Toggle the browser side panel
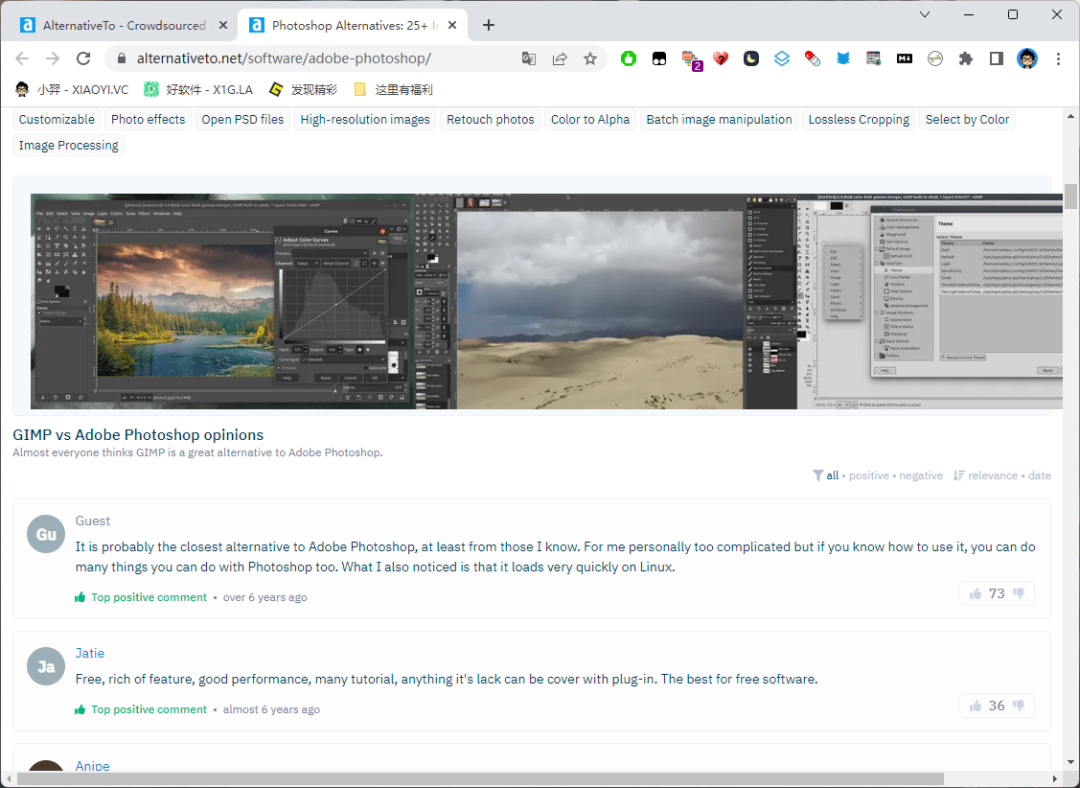The image size is (1080, 788). tap(996, 59)
